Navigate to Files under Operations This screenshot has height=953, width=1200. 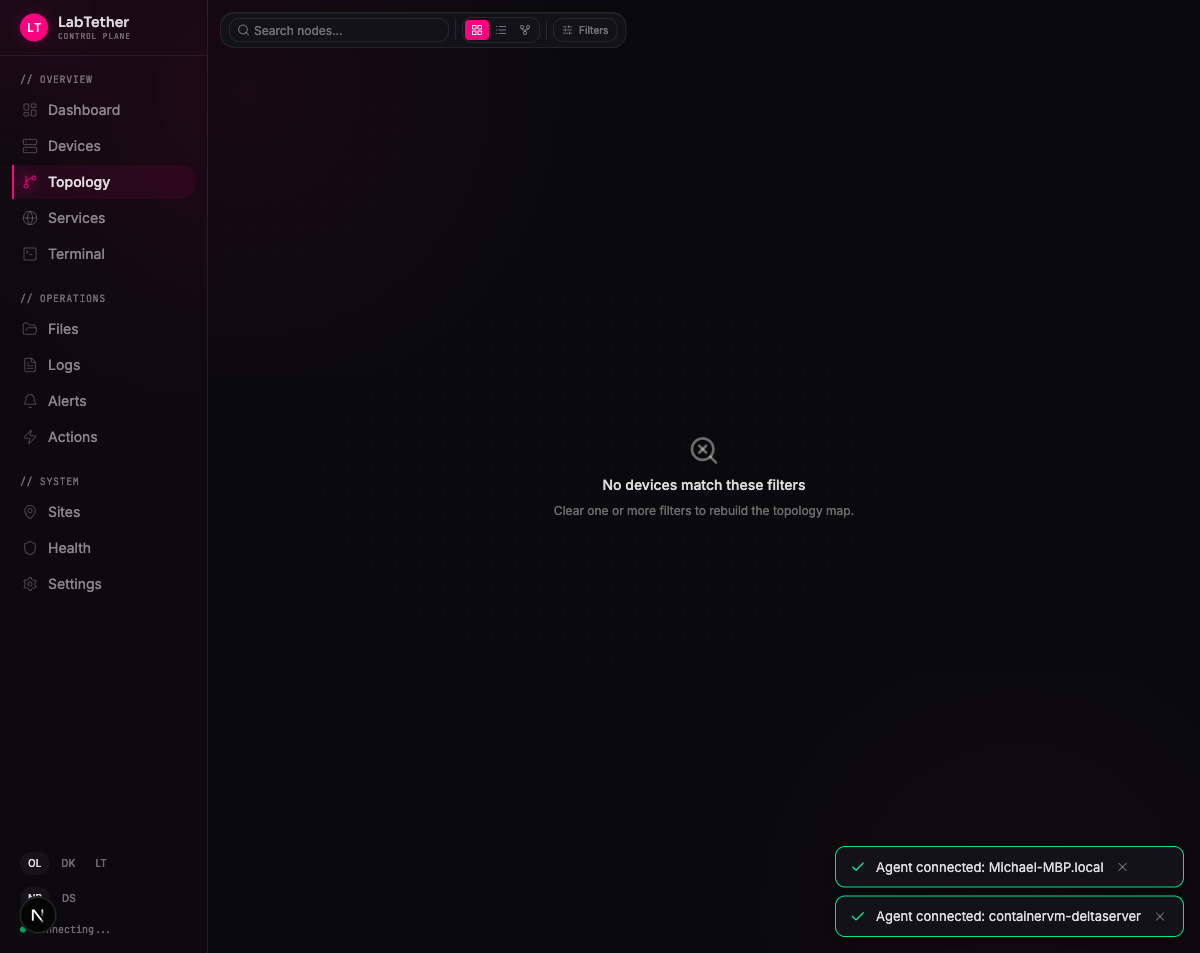click(x=102, y=329)
